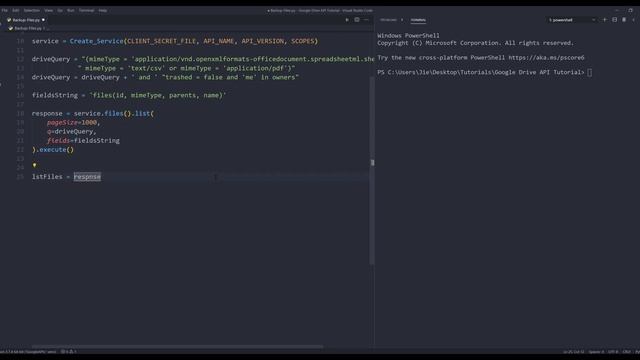
Task: Switch to the Terminal panel tab
Action: 418,20
